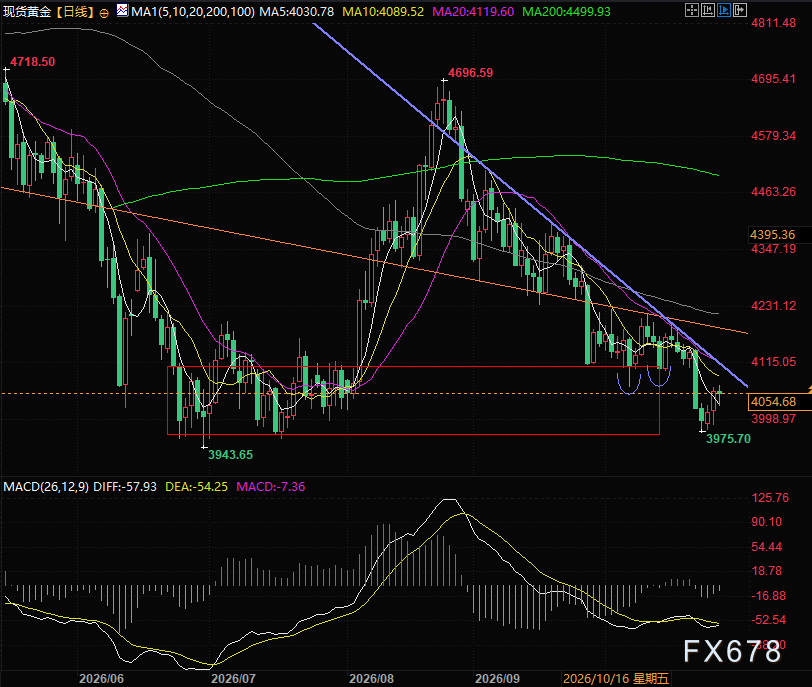Click the MA1(5,10,20,200,100) indicator label
The width and height of the screenshot is (812, 687).
click(x=193, y=11)
